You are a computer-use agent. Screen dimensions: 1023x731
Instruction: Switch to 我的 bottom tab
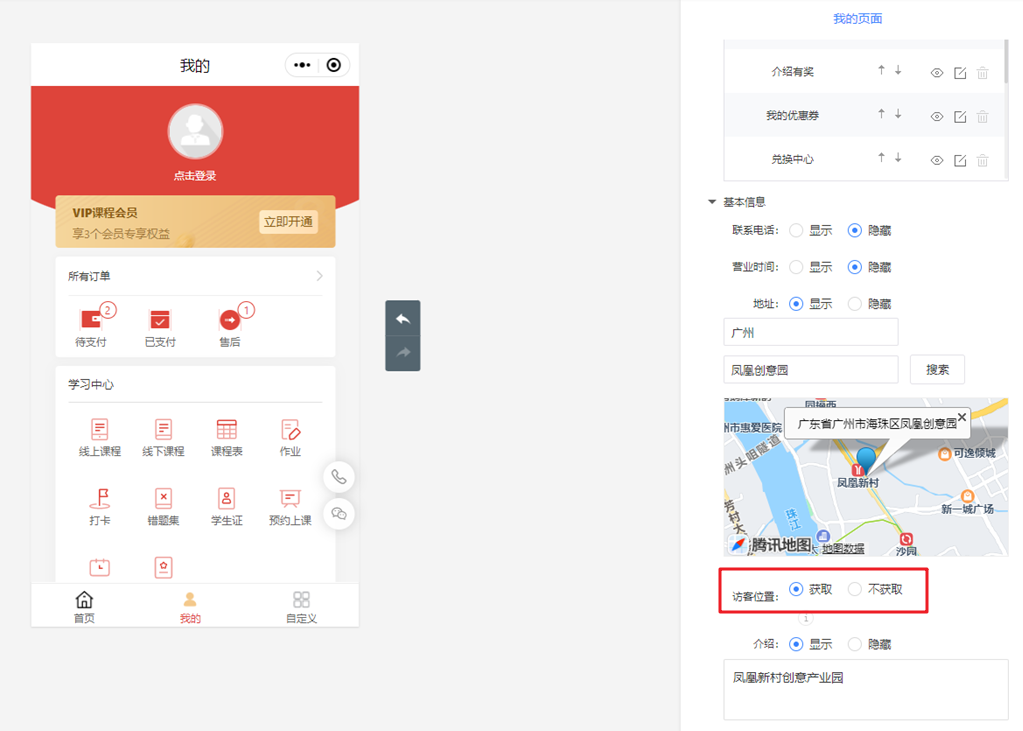click(x=190, y=607)
